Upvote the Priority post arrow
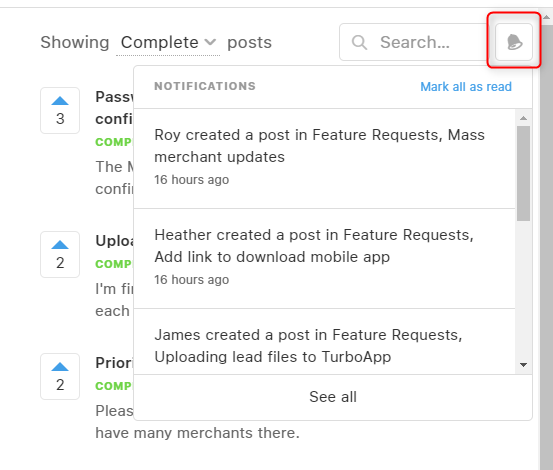This screenshot has height=470, width=553. tap(60, 367)
